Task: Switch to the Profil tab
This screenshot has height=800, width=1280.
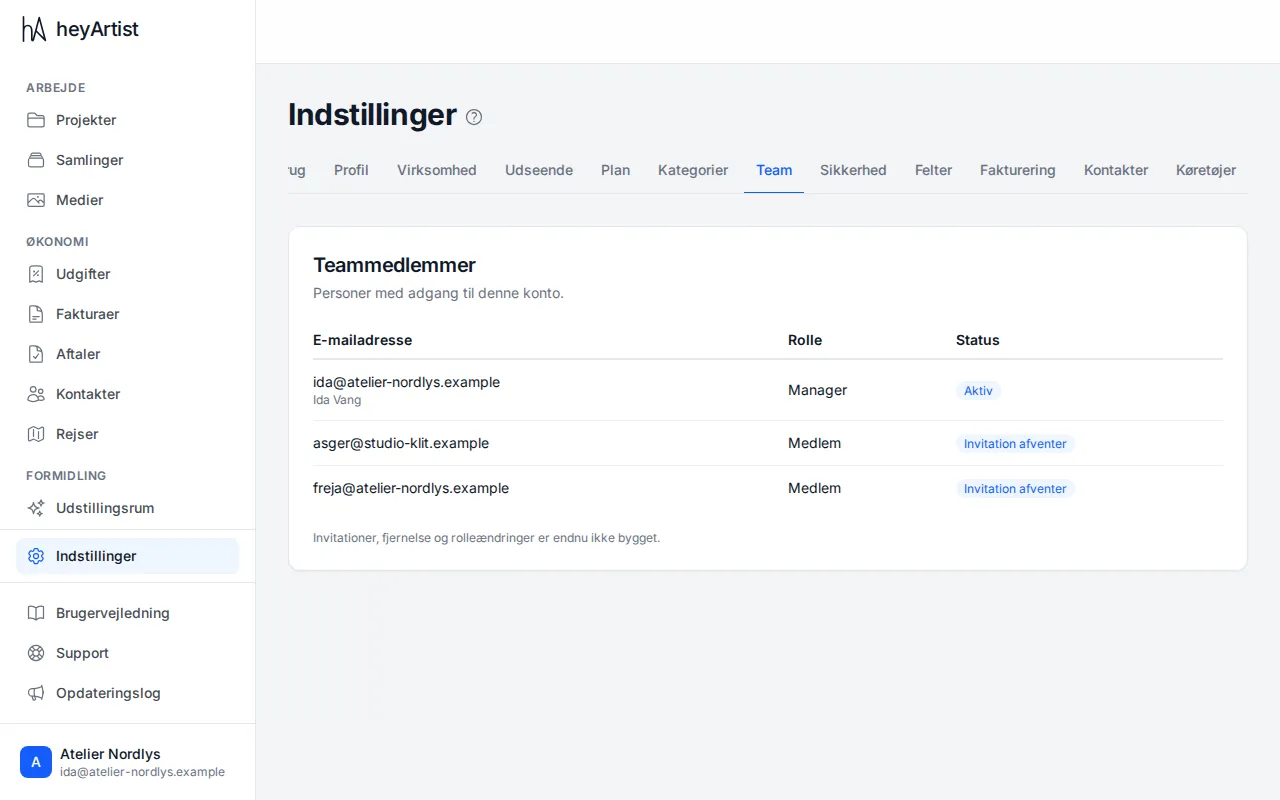Action: click(x=351, y=170)
